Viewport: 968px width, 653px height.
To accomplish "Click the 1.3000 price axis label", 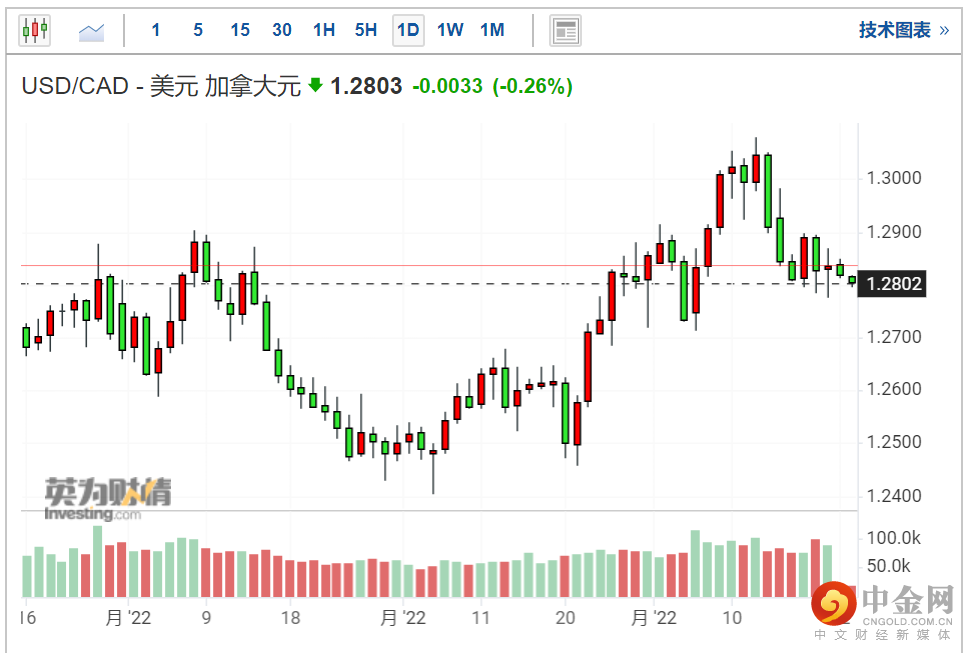I will click(x=895, y=179).
